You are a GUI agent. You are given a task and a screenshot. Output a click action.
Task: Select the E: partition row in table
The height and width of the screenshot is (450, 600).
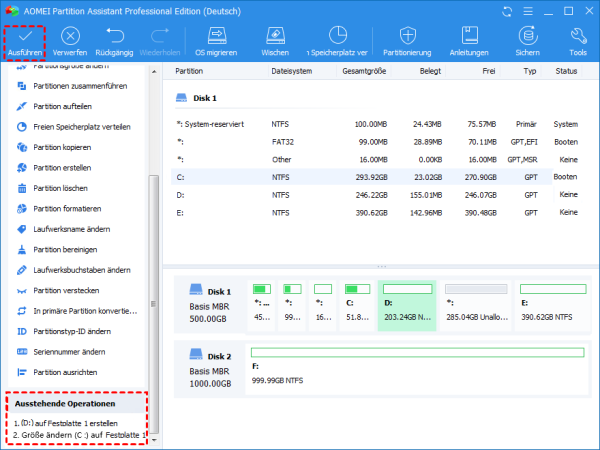click(x=377, y=213)
